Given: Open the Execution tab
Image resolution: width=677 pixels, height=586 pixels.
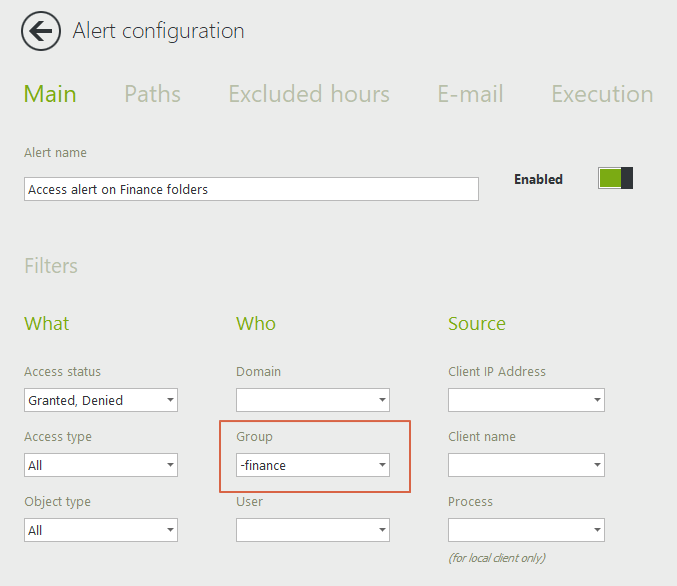Looking at the screenshot, I should 602,94.
